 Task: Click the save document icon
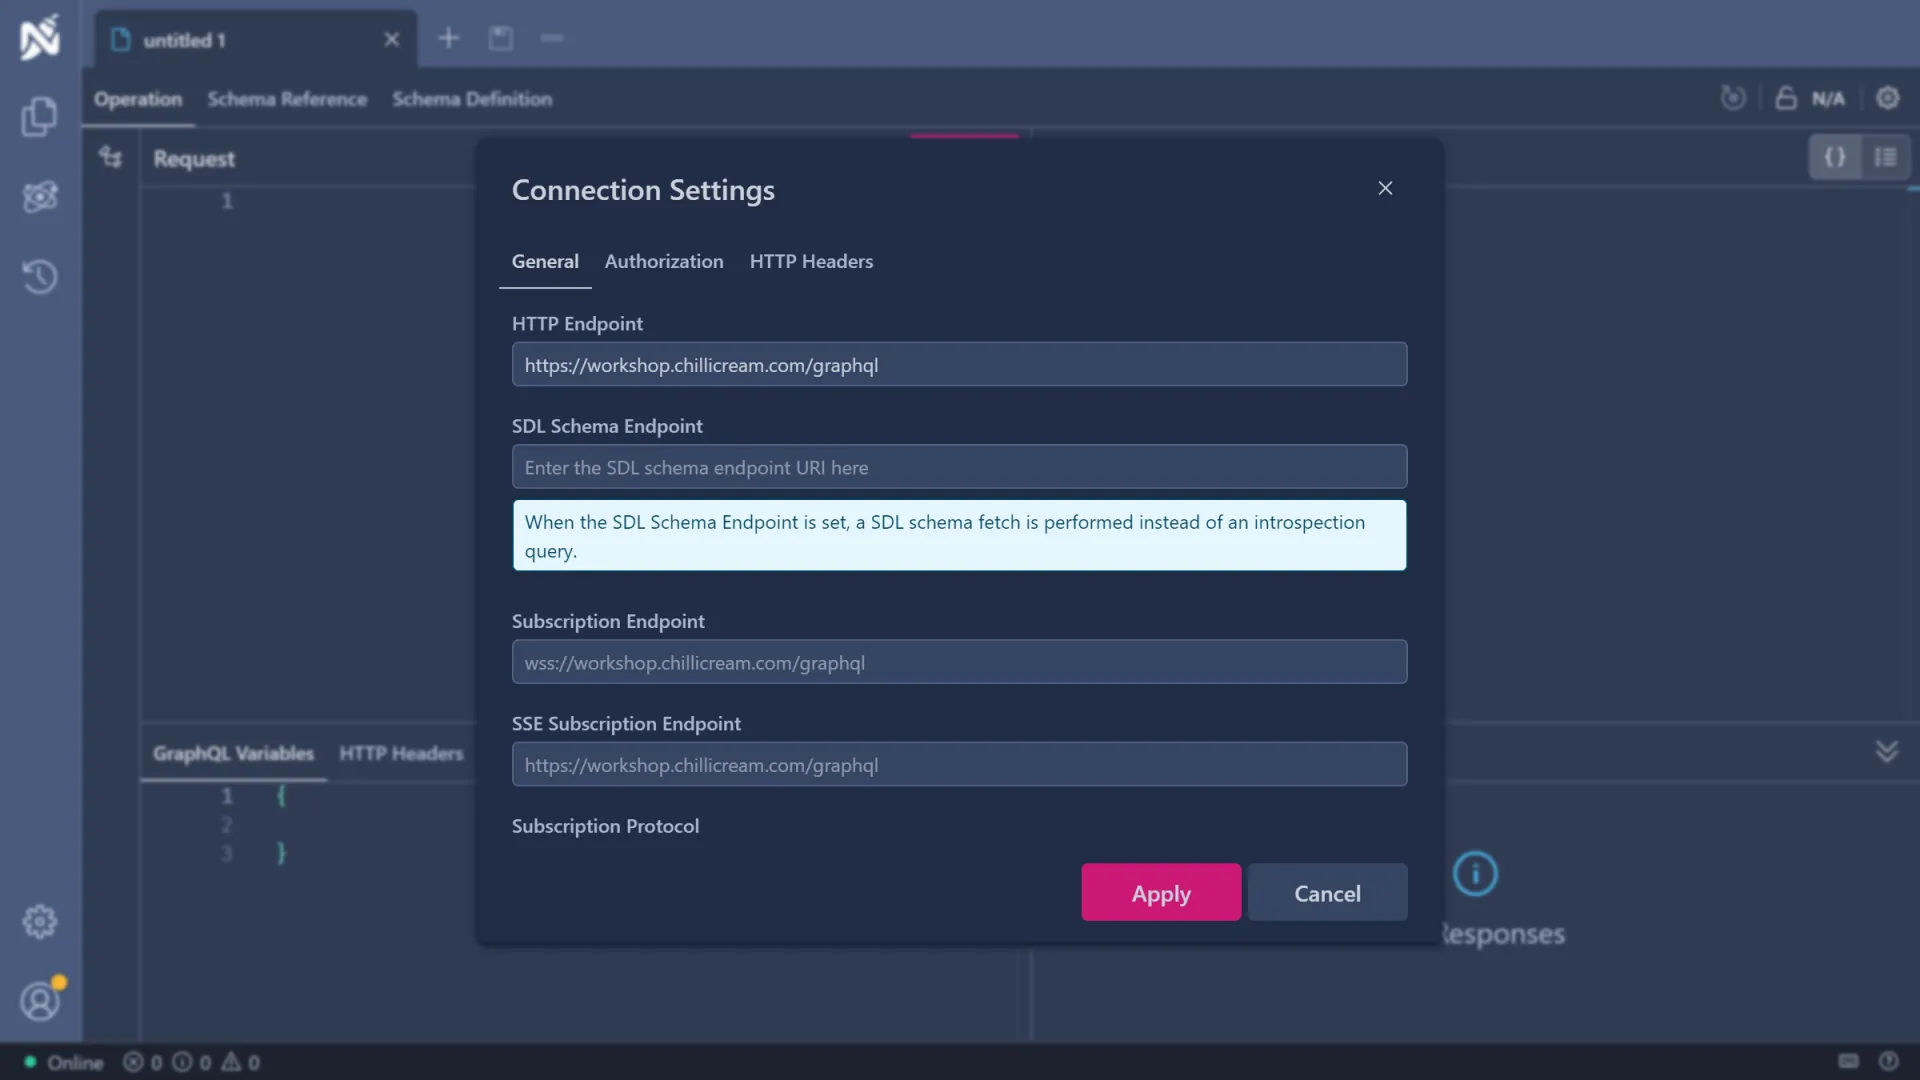click(500, 38)
